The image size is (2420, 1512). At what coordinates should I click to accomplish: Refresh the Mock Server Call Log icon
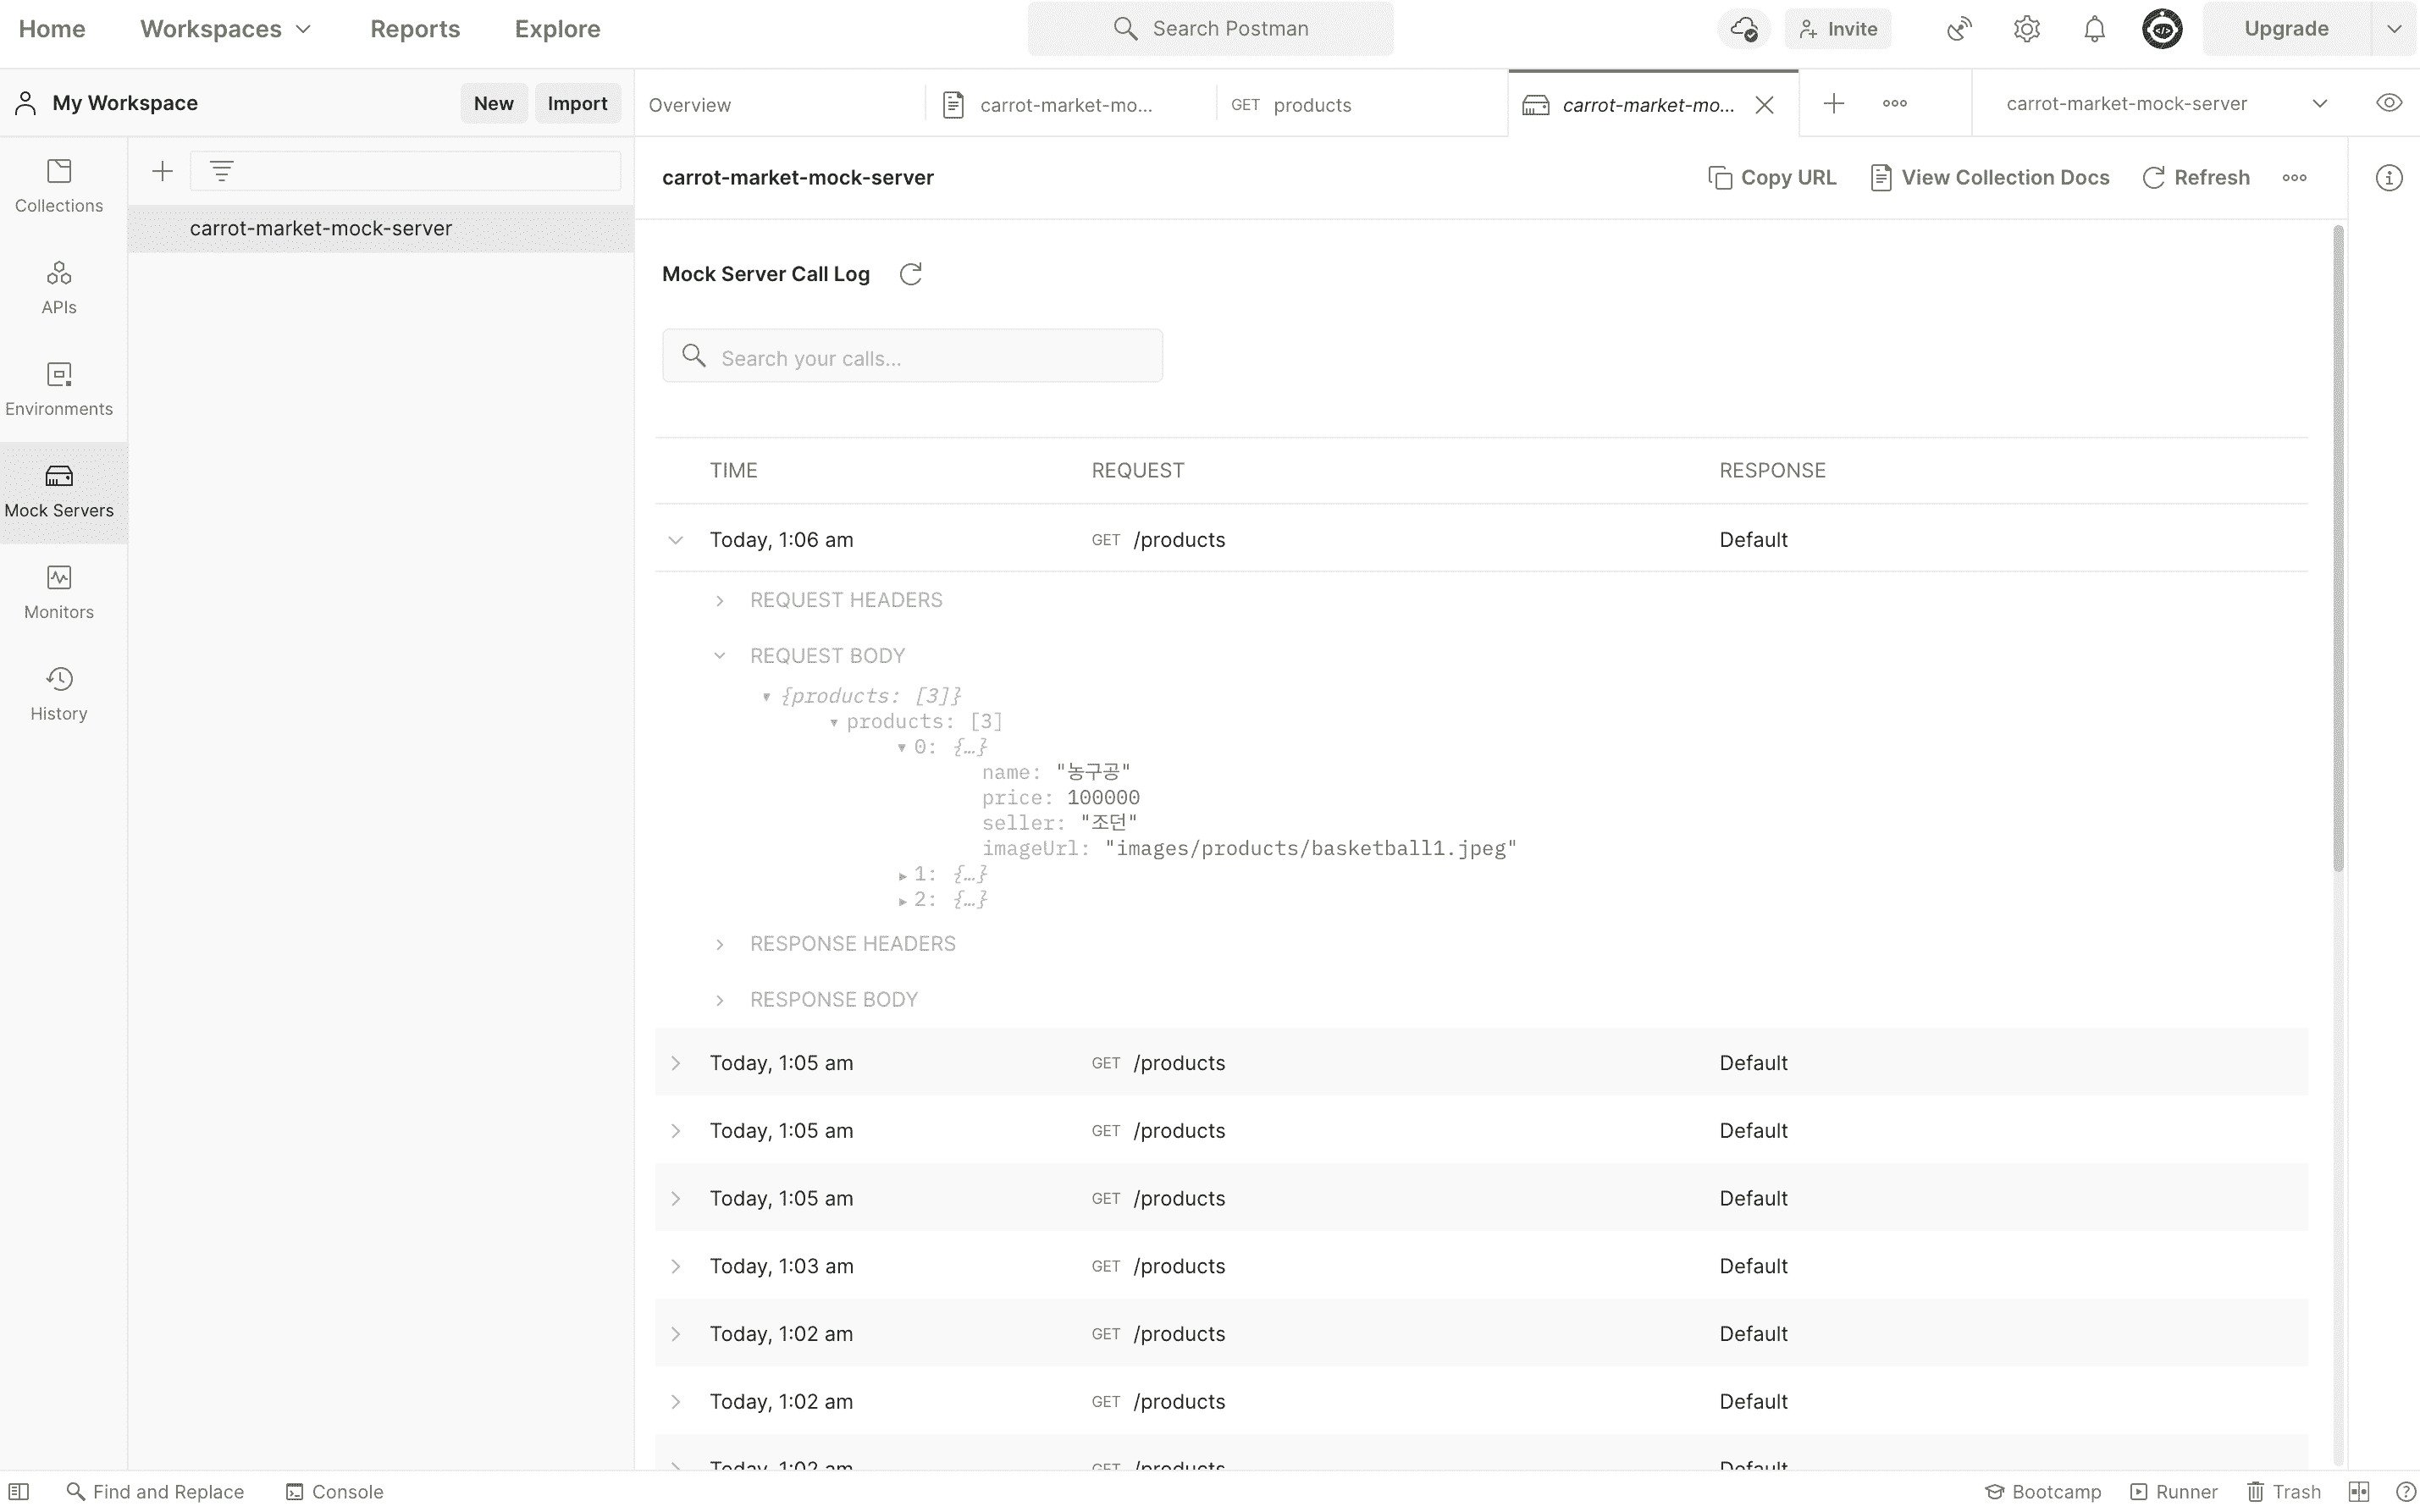pos(910,274)
